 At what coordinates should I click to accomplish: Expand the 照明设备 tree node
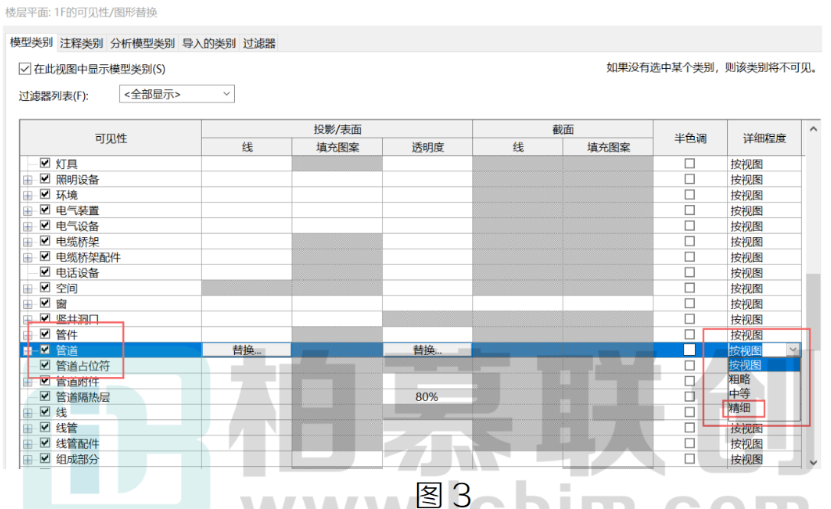pos(28,180)
